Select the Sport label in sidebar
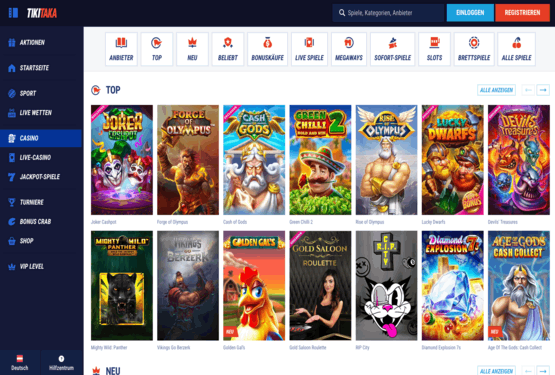 click(x=28, y=93)
